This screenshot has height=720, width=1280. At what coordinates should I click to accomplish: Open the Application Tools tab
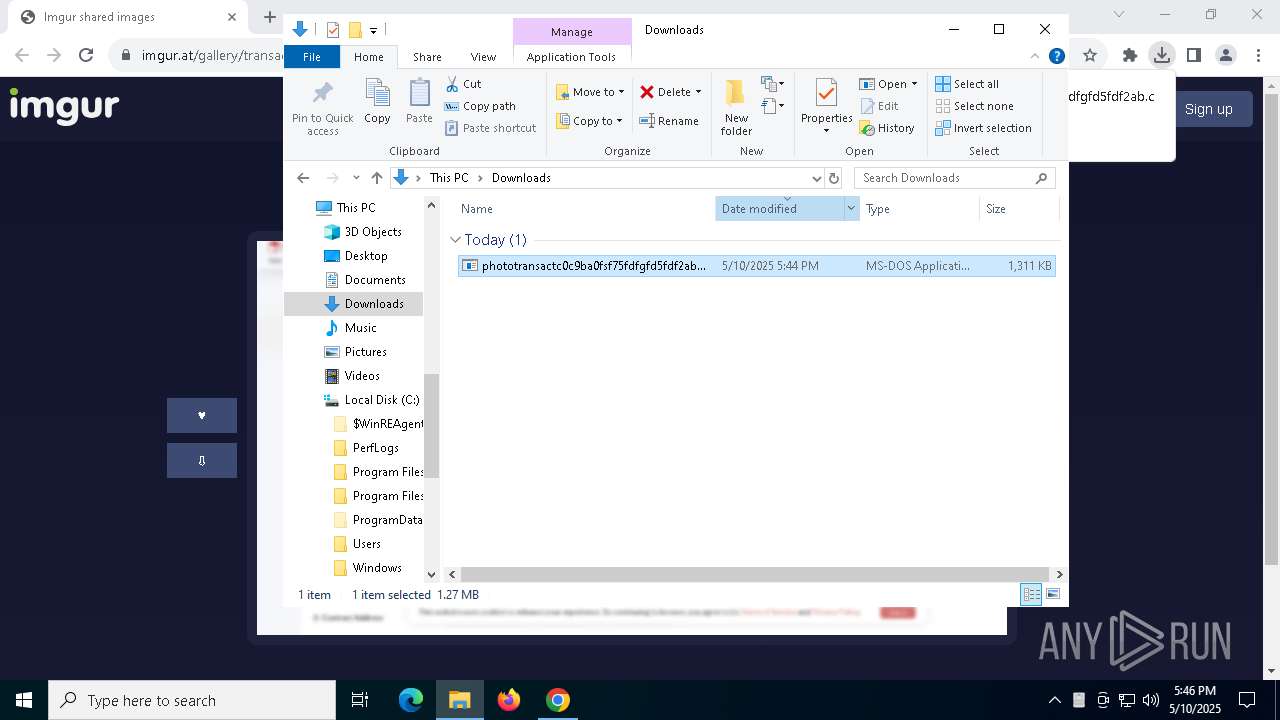(571, 57)
